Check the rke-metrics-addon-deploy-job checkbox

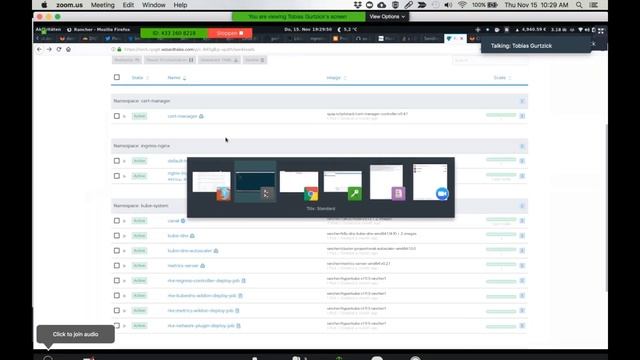117,311
